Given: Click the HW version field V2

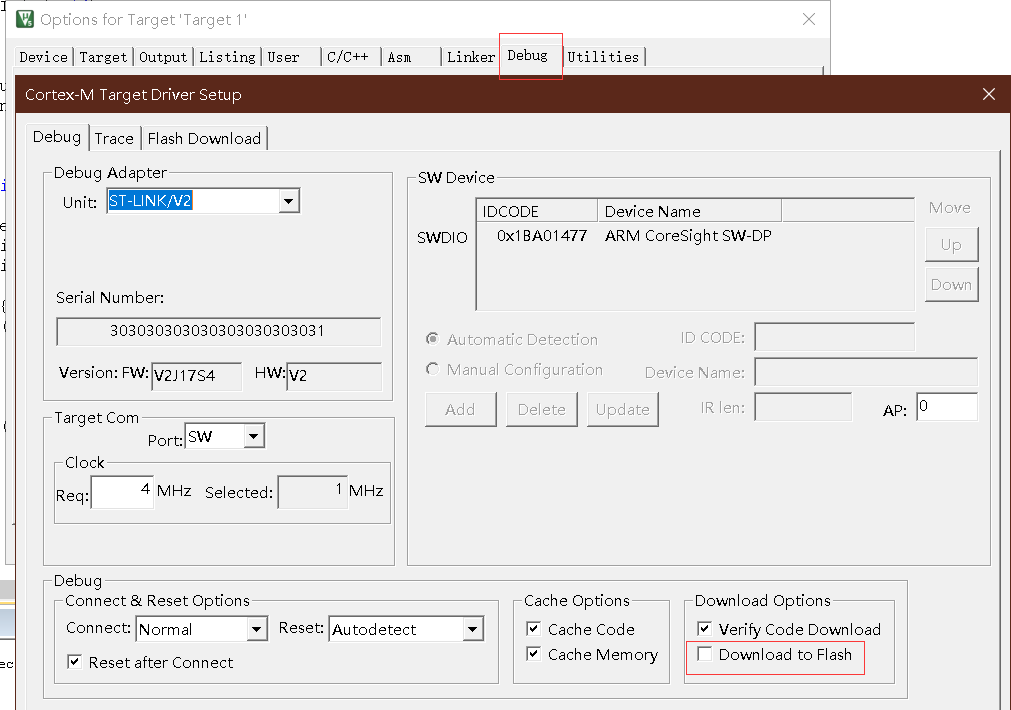Looking at the screenshot, I should pyautogui.click(x=334, y=376).
